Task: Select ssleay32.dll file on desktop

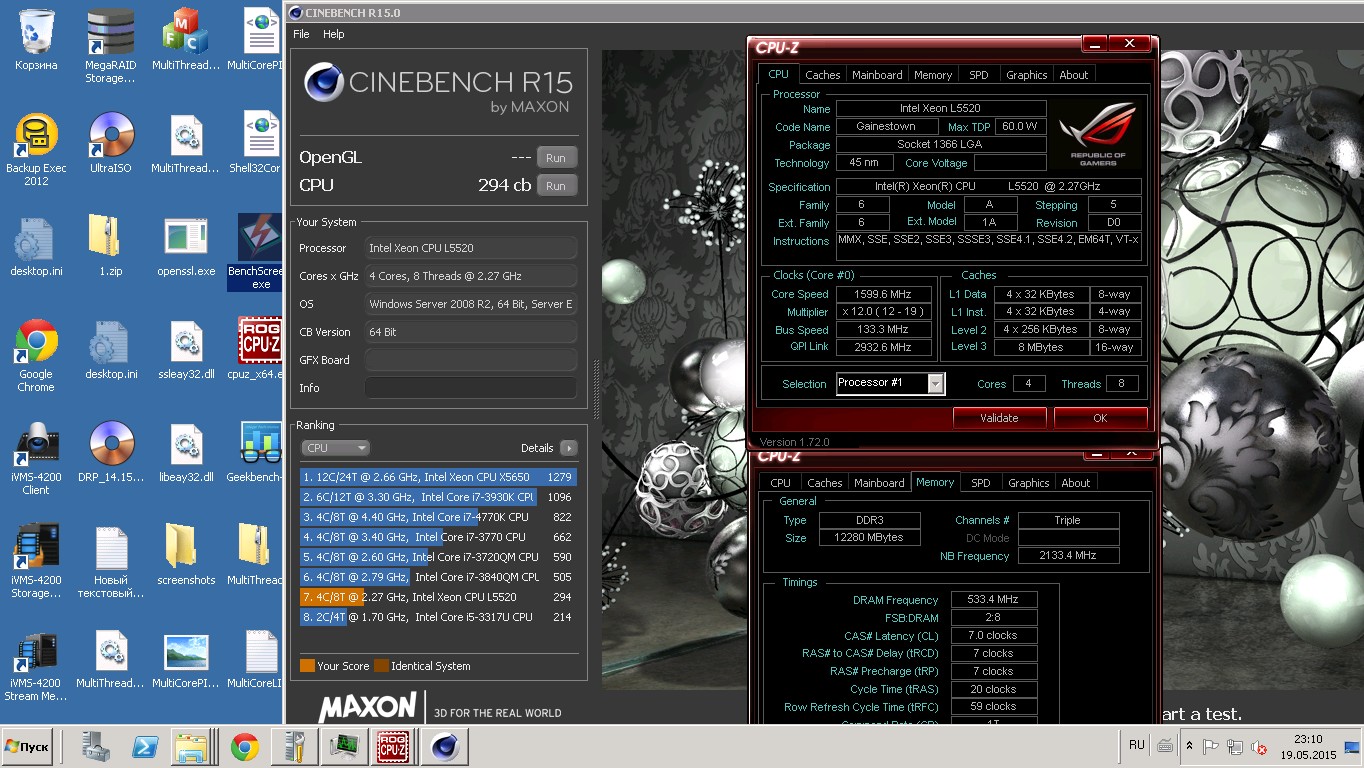Action: 186,349
